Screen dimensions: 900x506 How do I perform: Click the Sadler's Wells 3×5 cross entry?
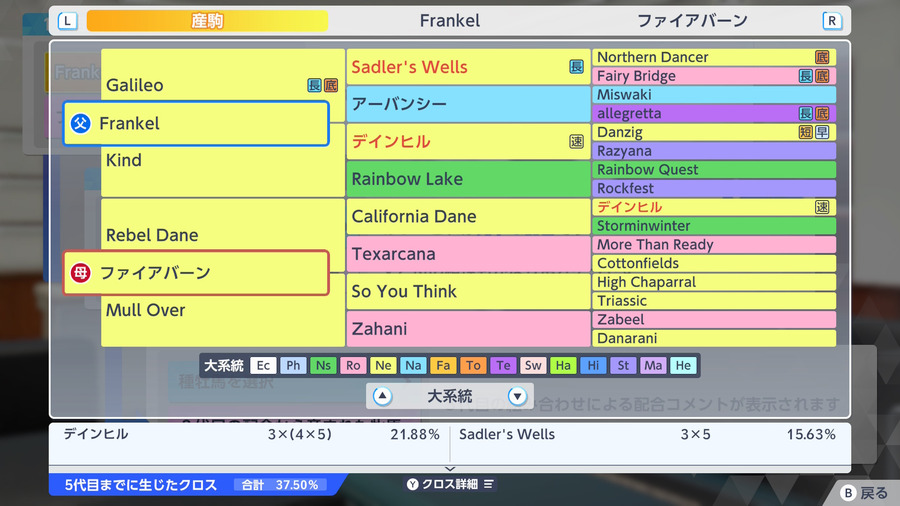coord(647,434)
